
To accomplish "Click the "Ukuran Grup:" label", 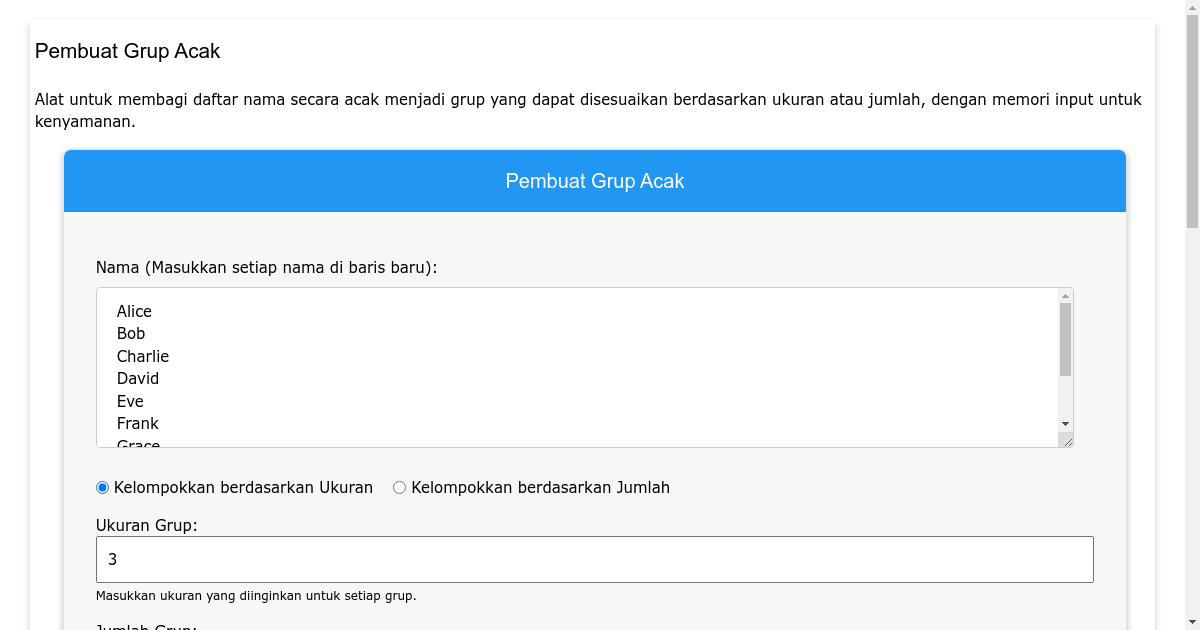I will [146, 524].
